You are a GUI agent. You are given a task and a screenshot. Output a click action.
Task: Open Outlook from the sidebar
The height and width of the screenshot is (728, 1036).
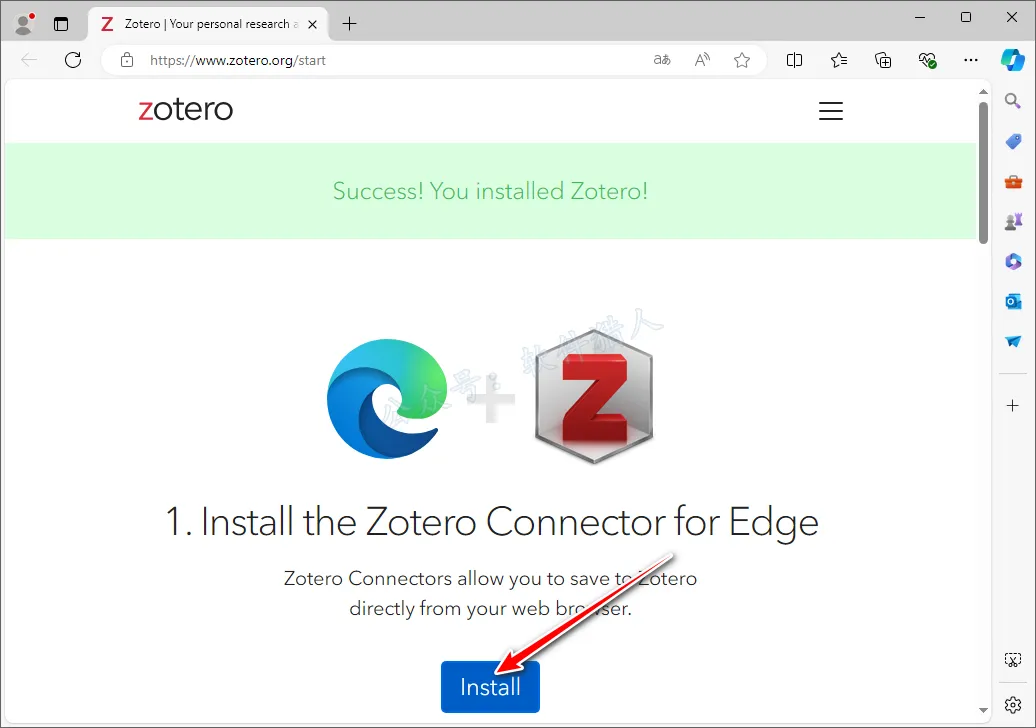1012,301
